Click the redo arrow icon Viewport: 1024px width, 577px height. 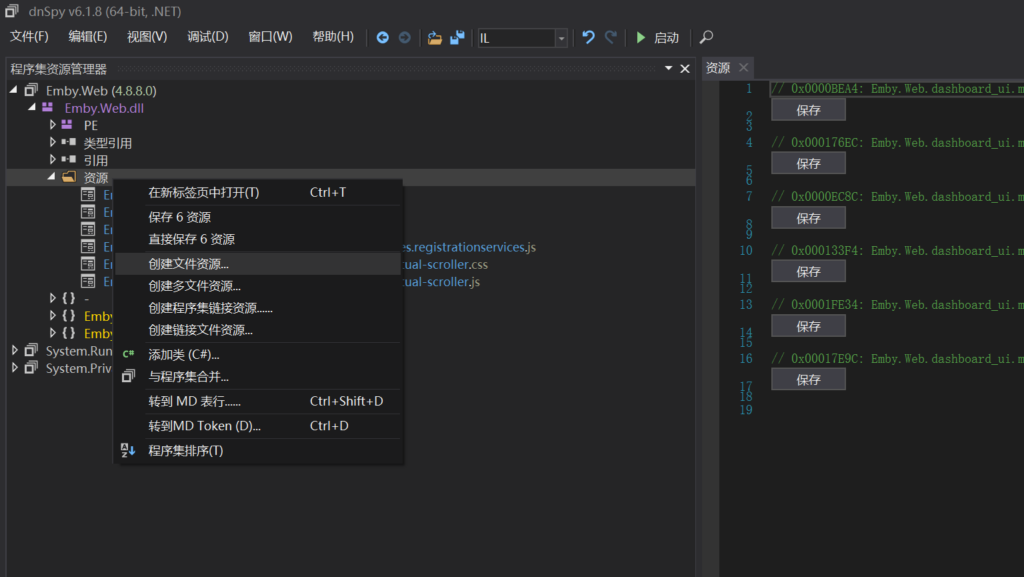(611, 37)
